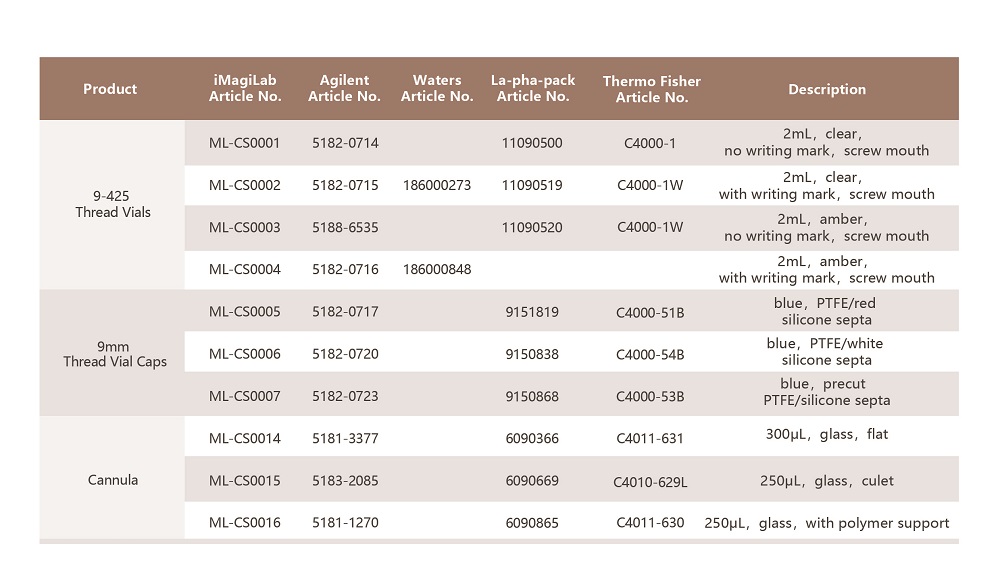This screenshot has width=1000, height=585.
Task: Select Thermo Fisher number C4010-629L
Action: coord(650,482)
